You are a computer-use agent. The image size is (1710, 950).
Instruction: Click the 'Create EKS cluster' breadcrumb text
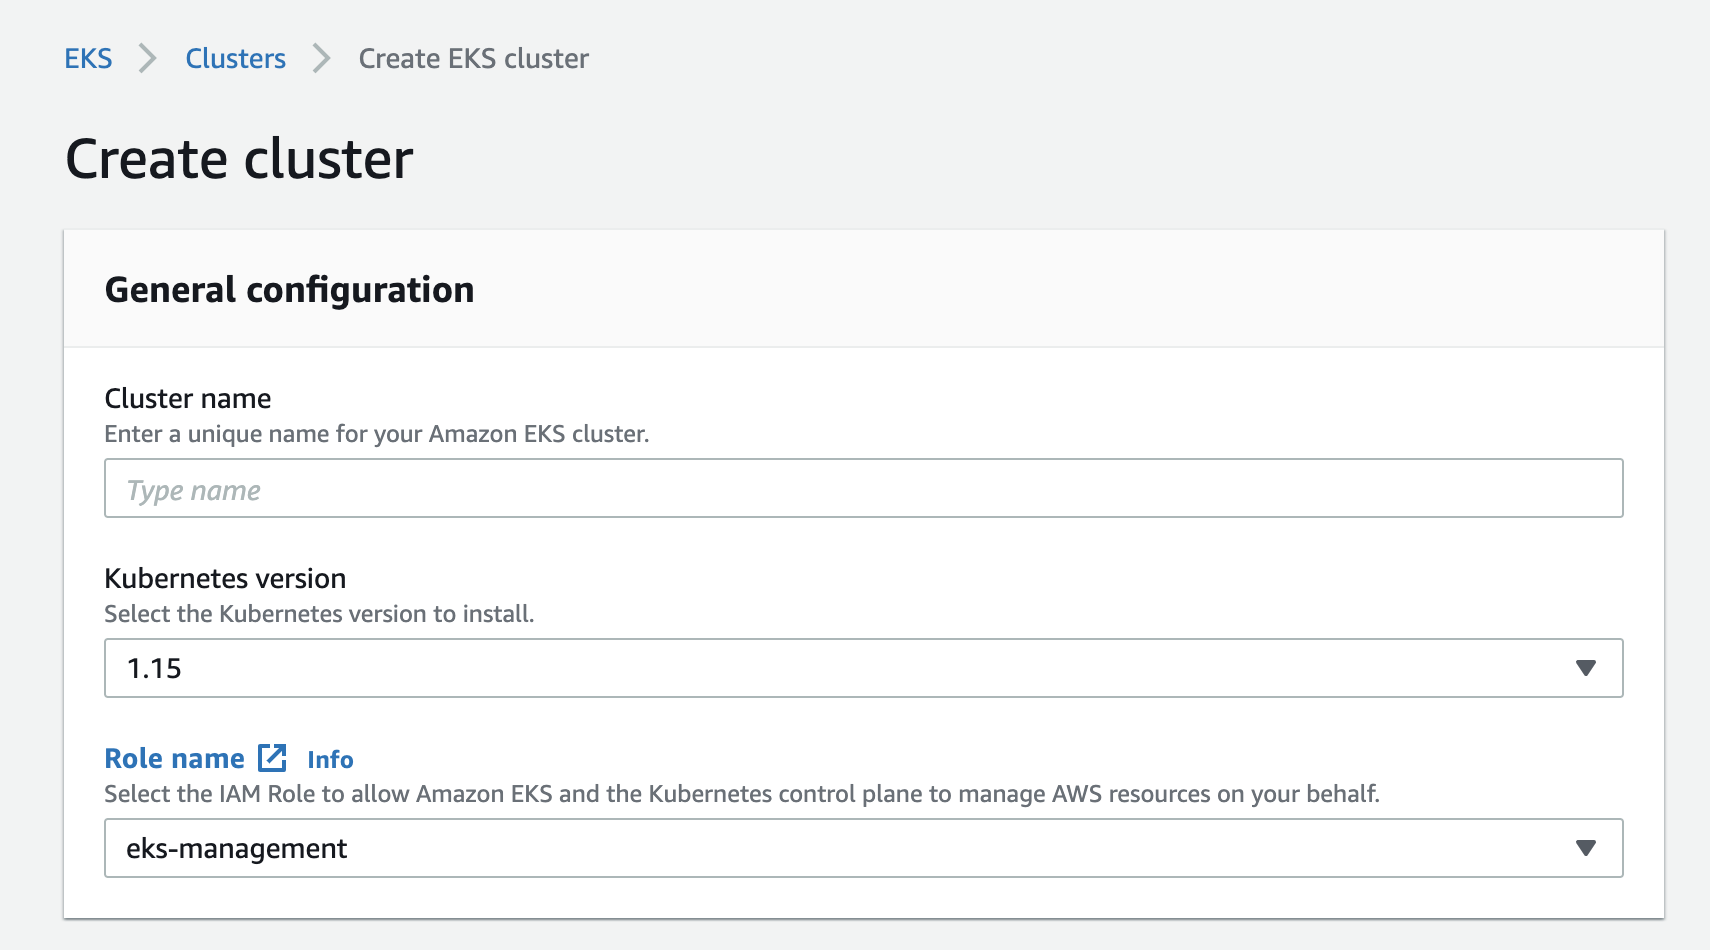pos(474,59)
